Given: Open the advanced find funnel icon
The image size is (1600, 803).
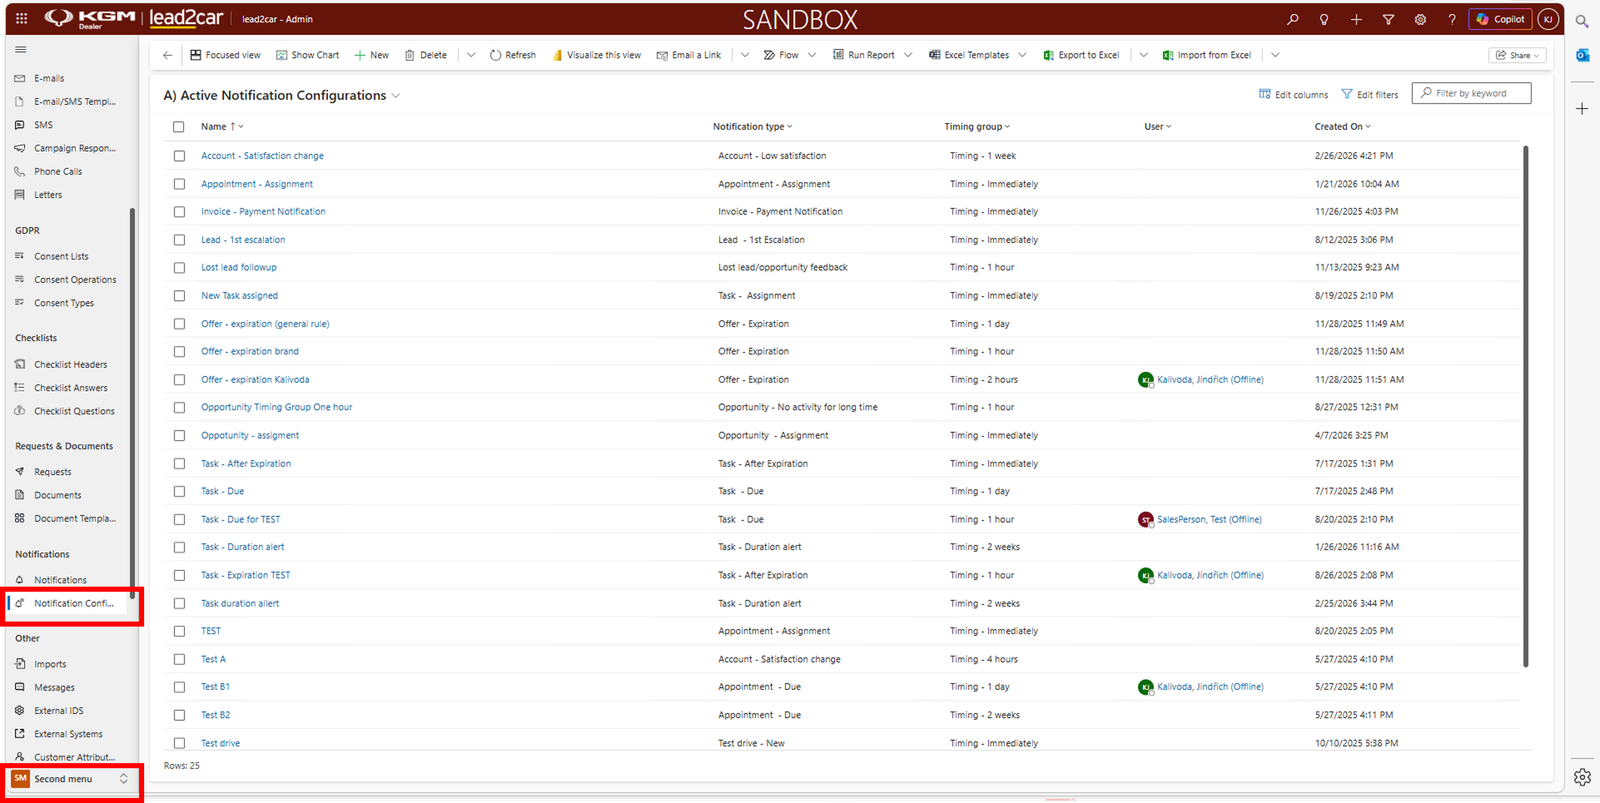Looking at the screenshot, I should pyautogui.click(x=1388, y=19).
